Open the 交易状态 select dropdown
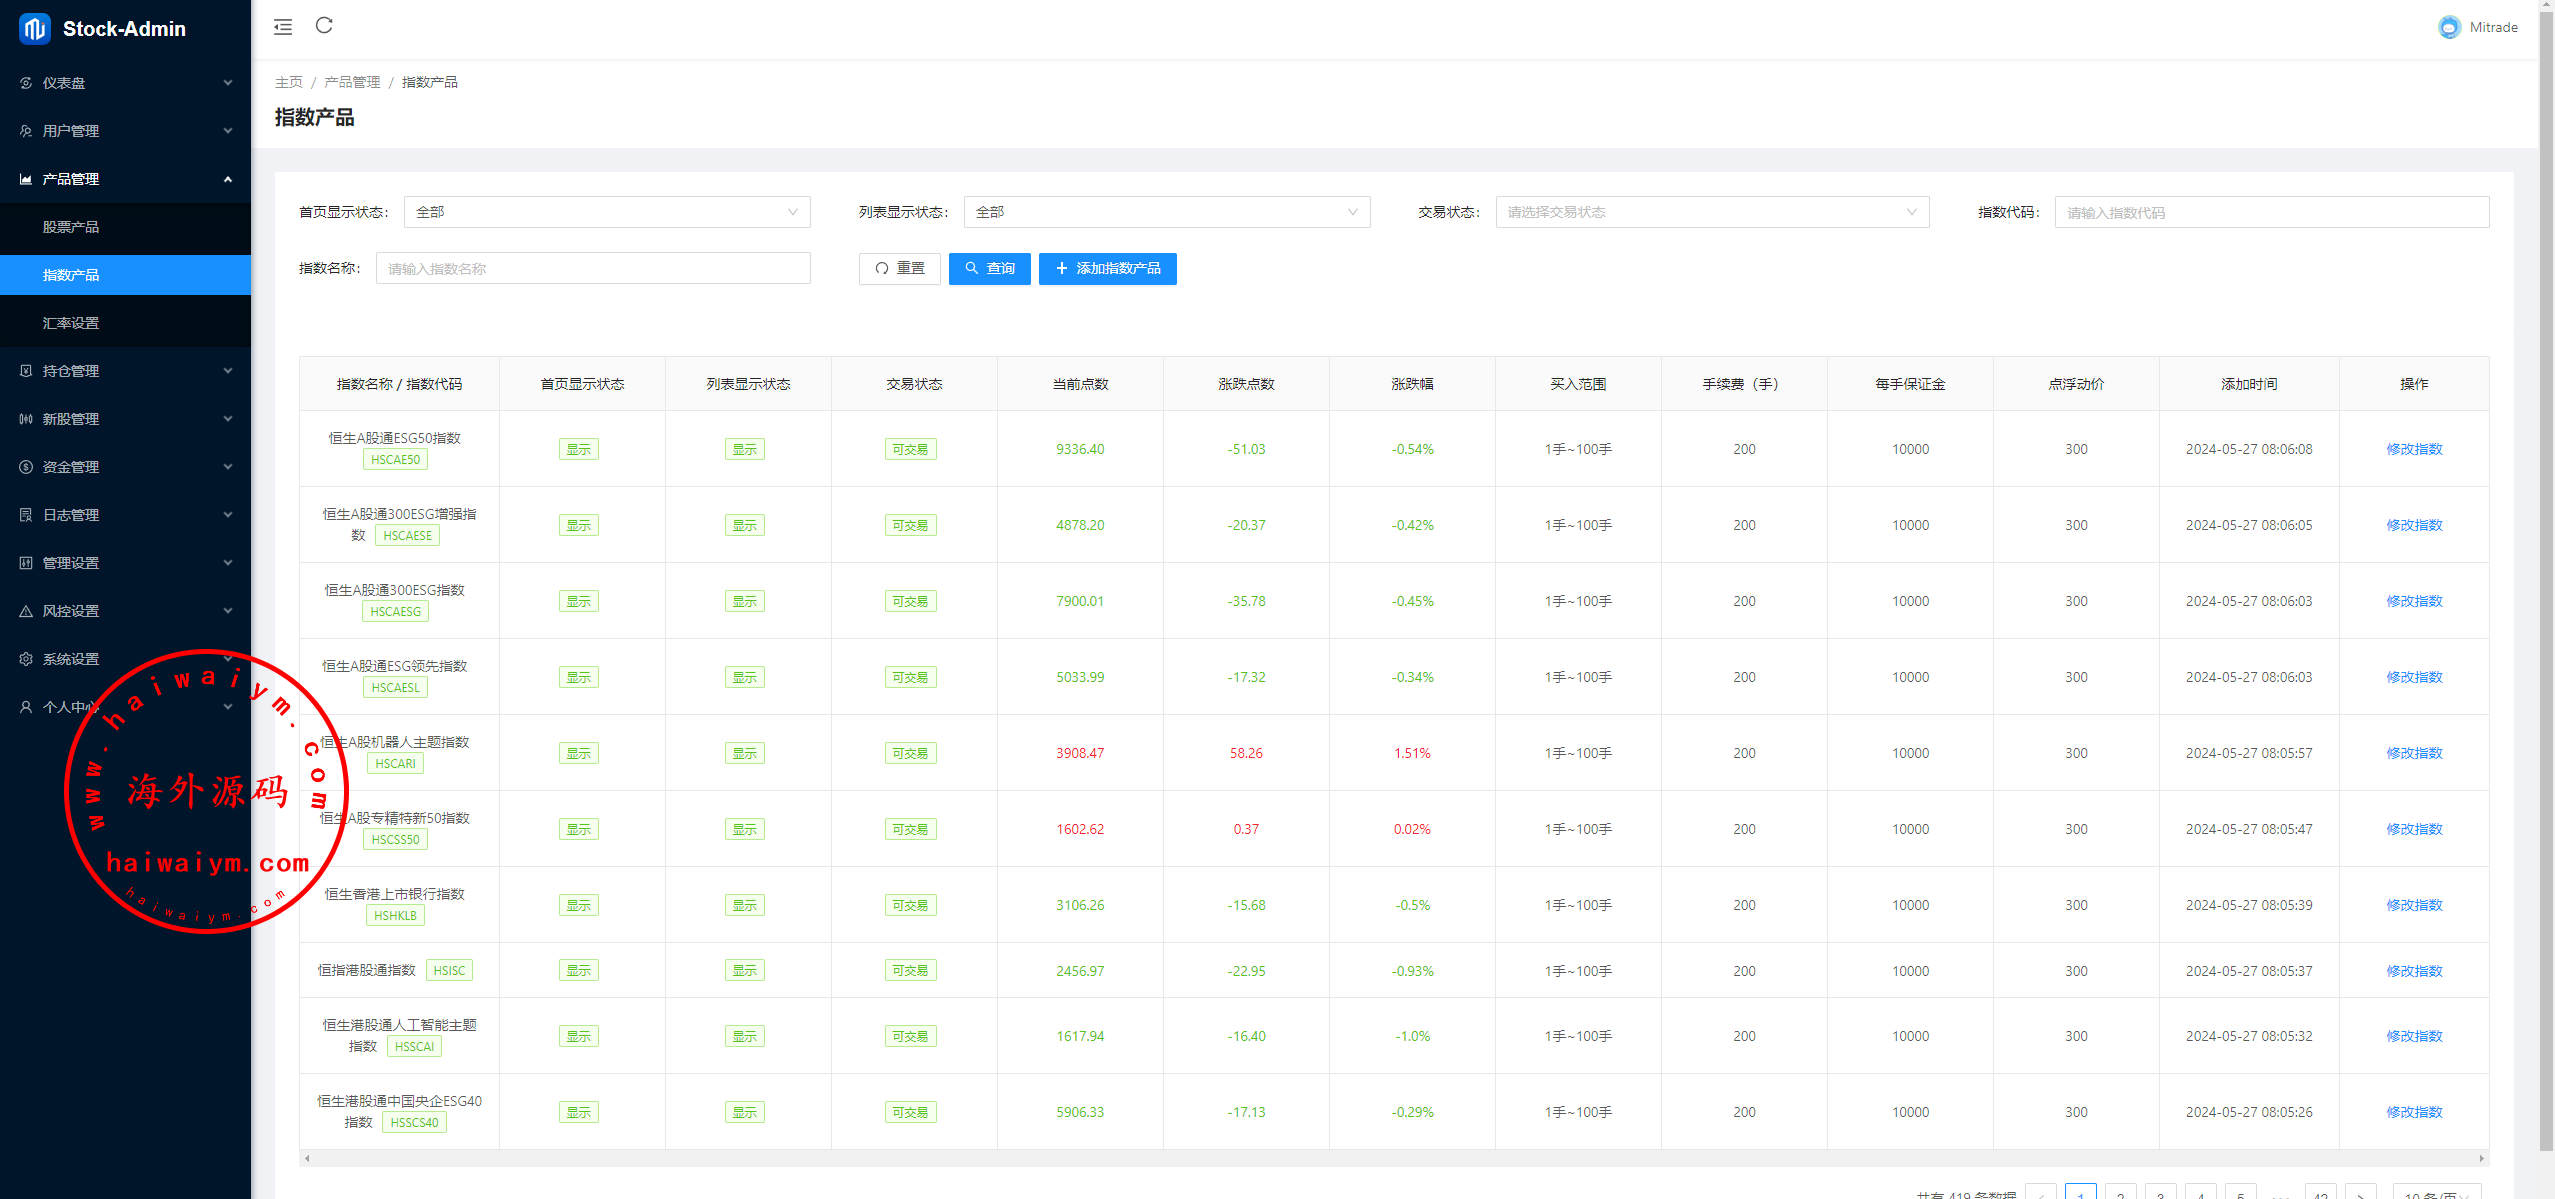This screenshot has height=1199, width=2555. [x=1711, y=212]
